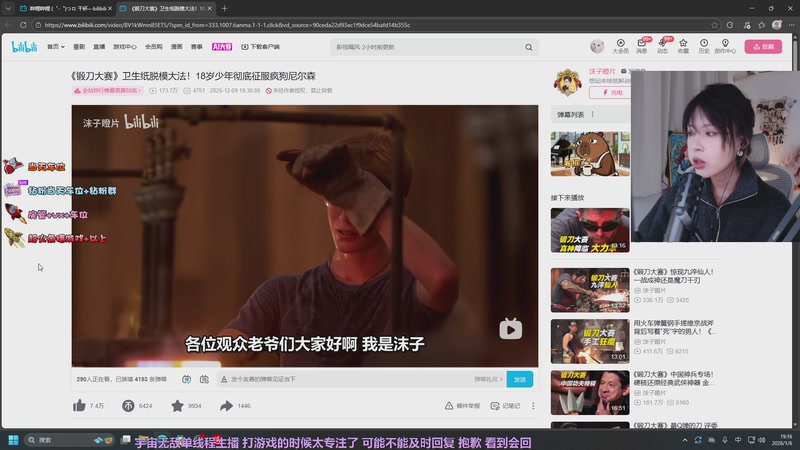Open the capybara advertisement thumbnail

[x=590, y=154]
